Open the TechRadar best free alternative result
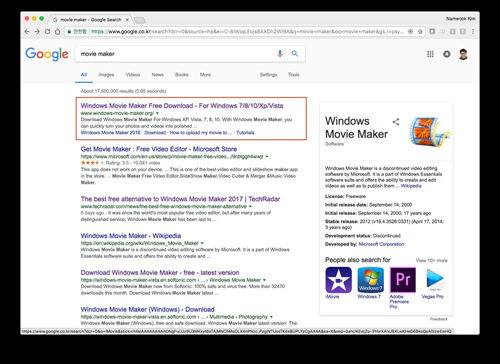500x364 pixels. click(x=180, y=199)
